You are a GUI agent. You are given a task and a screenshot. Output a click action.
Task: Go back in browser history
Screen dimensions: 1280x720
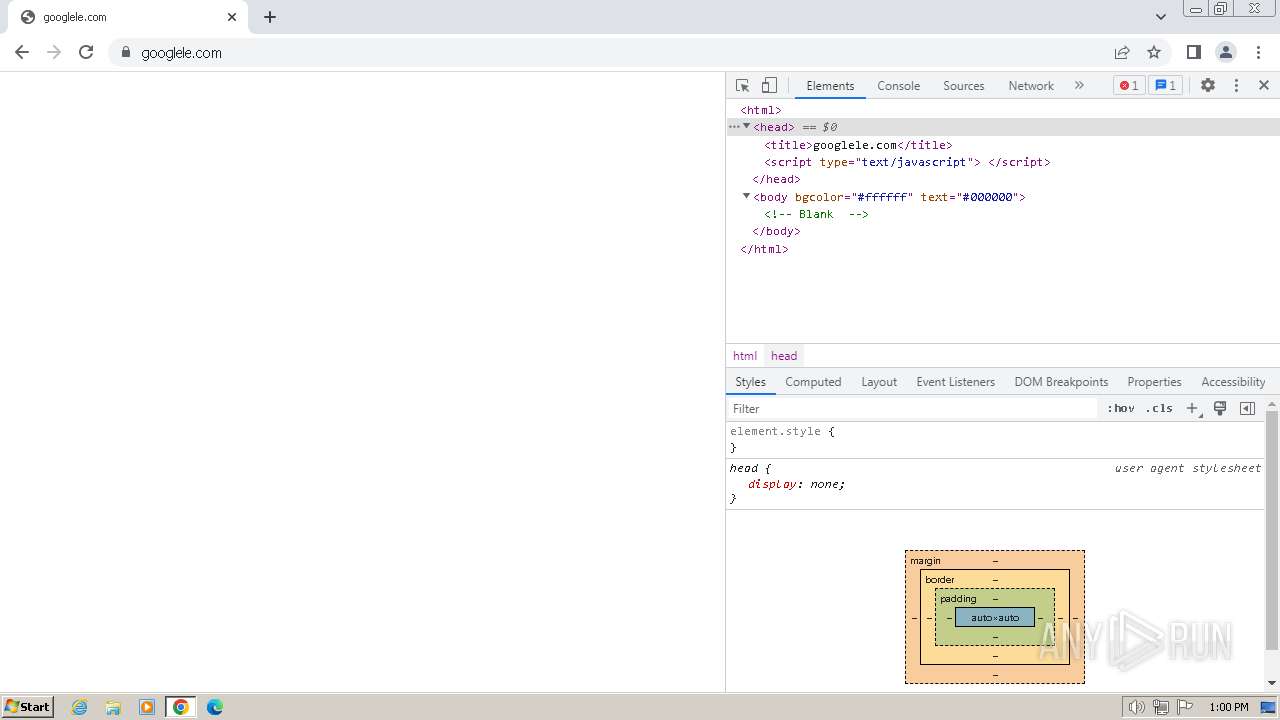click(x=22, y=52)
